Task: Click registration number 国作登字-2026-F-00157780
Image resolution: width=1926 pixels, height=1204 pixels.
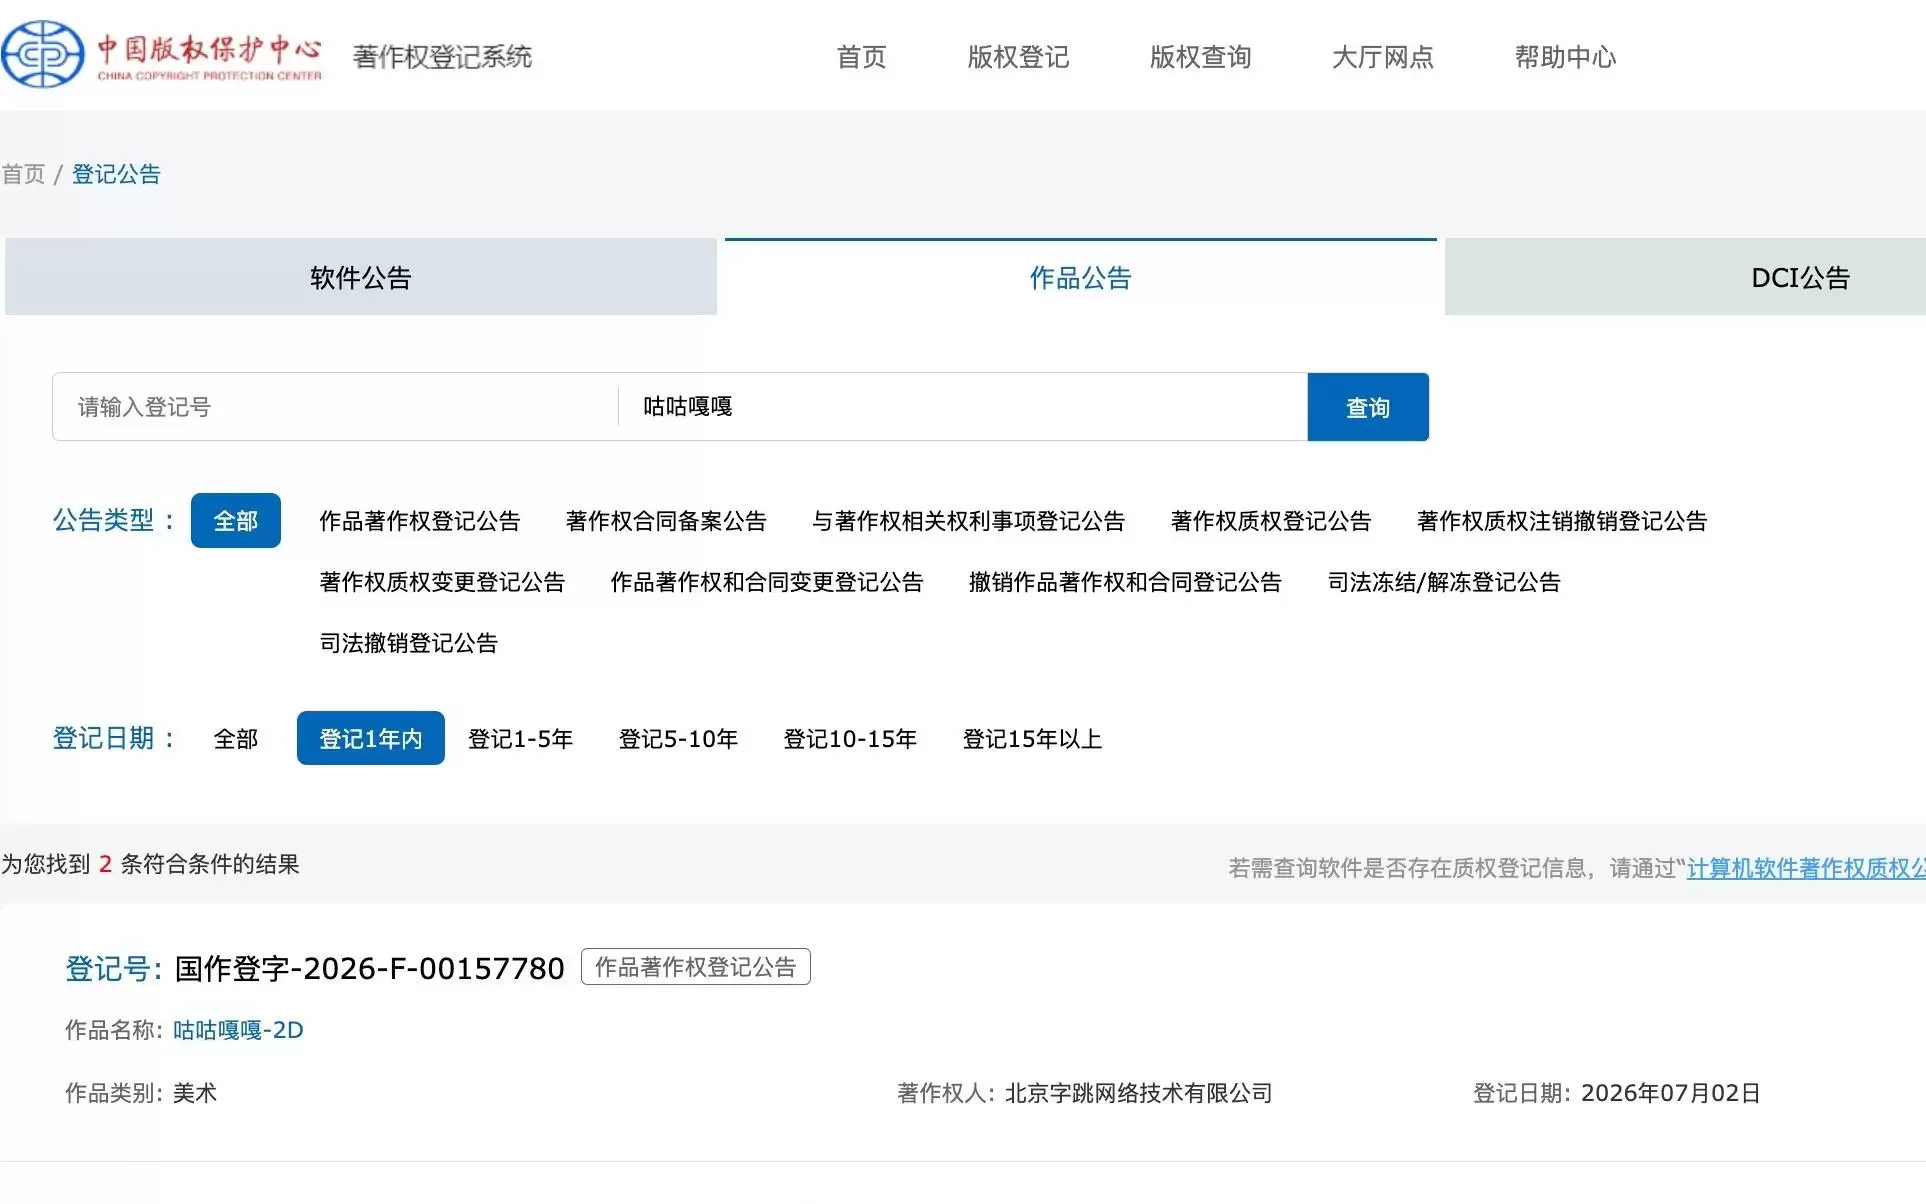Action: pyautogui.click(x=370, y=968)
